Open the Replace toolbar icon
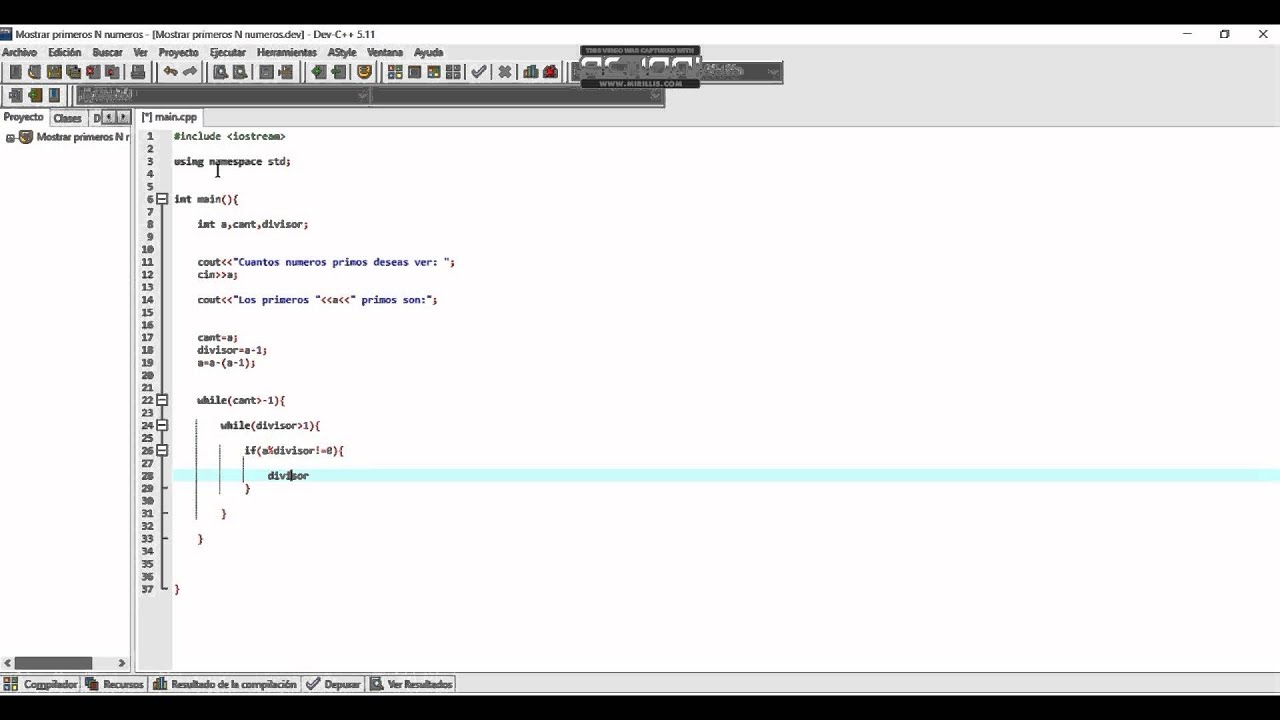 click(x=240, y=72)
